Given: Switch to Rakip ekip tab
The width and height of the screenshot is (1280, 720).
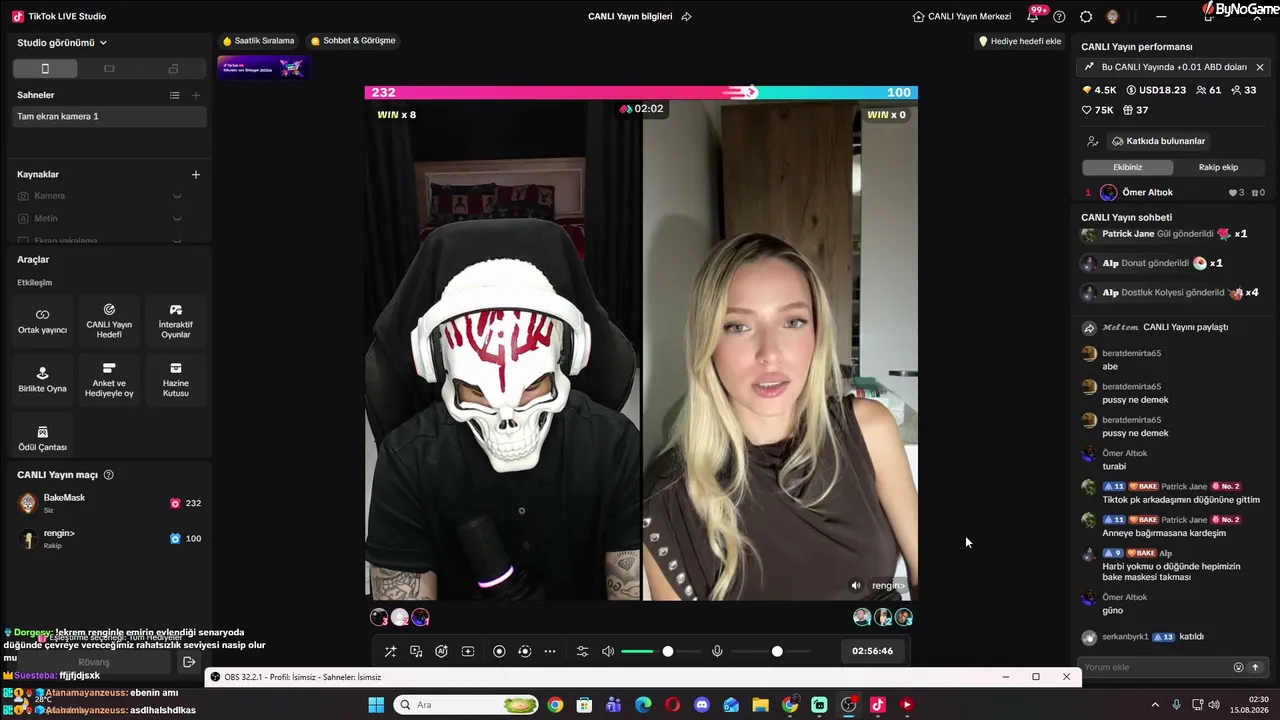Looking at the screenshot, I should 1218,167.
